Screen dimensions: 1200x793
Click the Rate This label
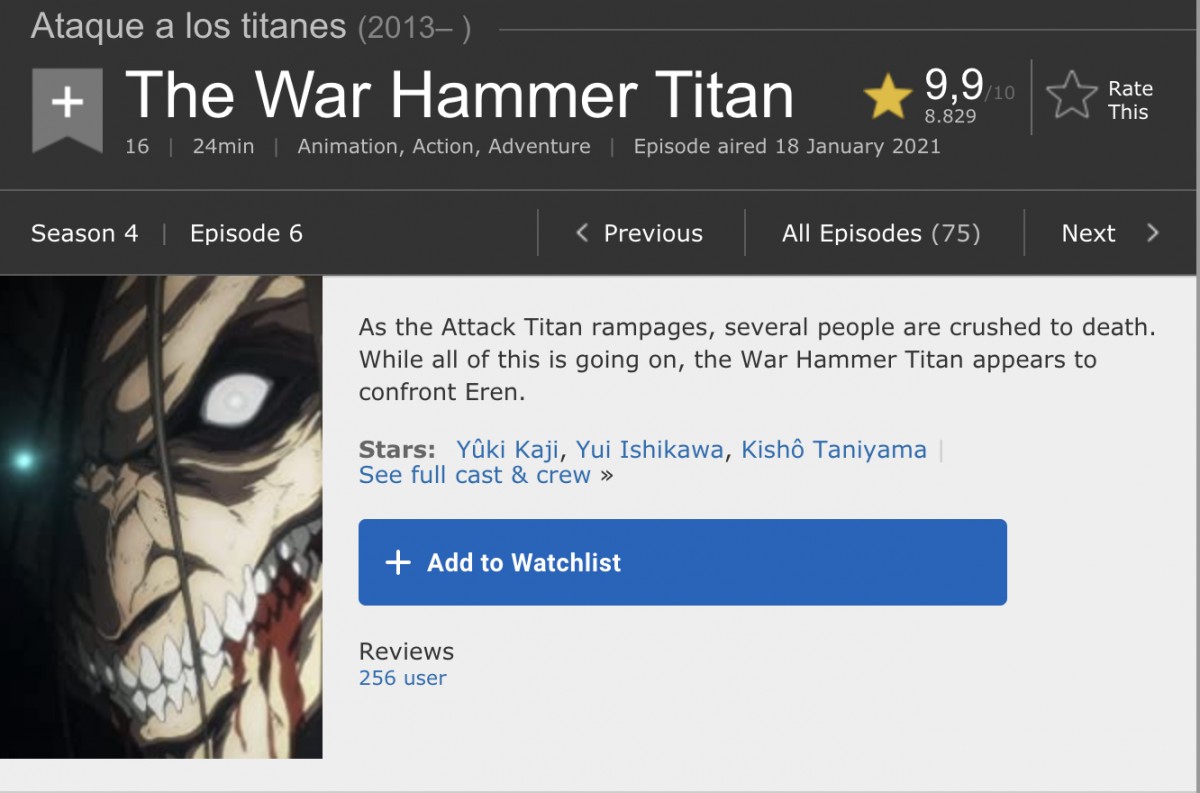[x=1129, y=100]
